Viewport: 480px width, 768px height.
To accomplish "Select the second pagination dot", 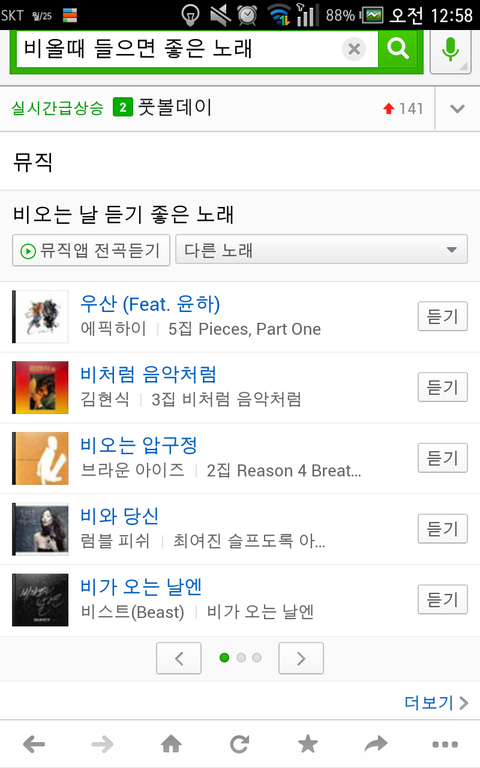I will tap(241, 658).
